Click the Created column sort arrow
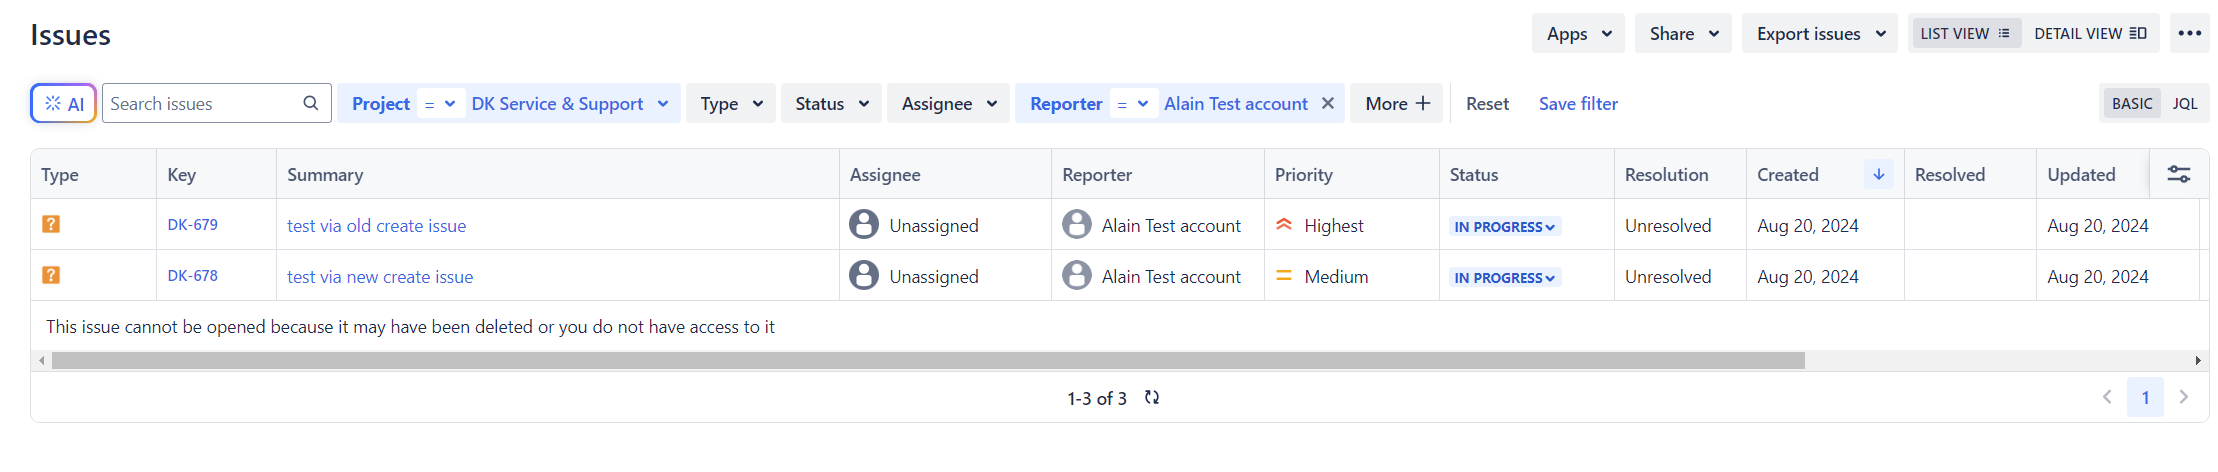The height and width of the screenshot is (472, 2218). 1879,174
